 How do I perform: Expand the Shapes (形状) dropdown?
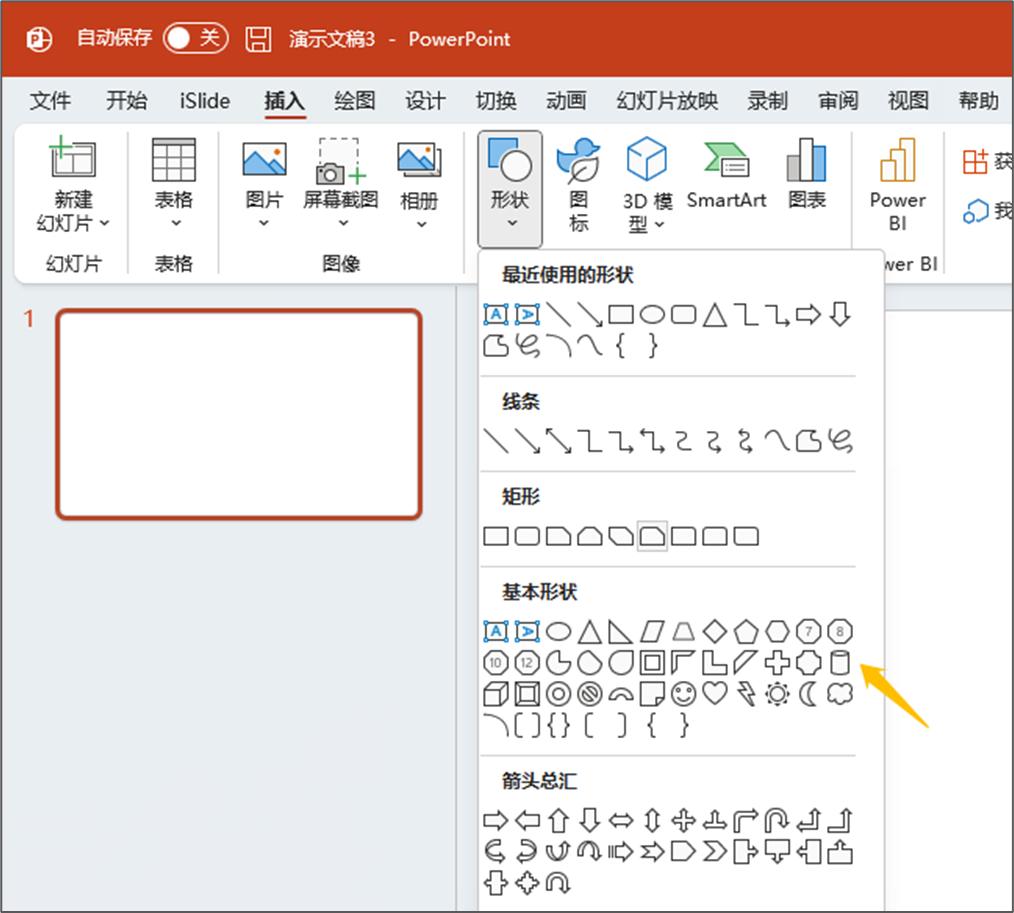coord(510,190)
